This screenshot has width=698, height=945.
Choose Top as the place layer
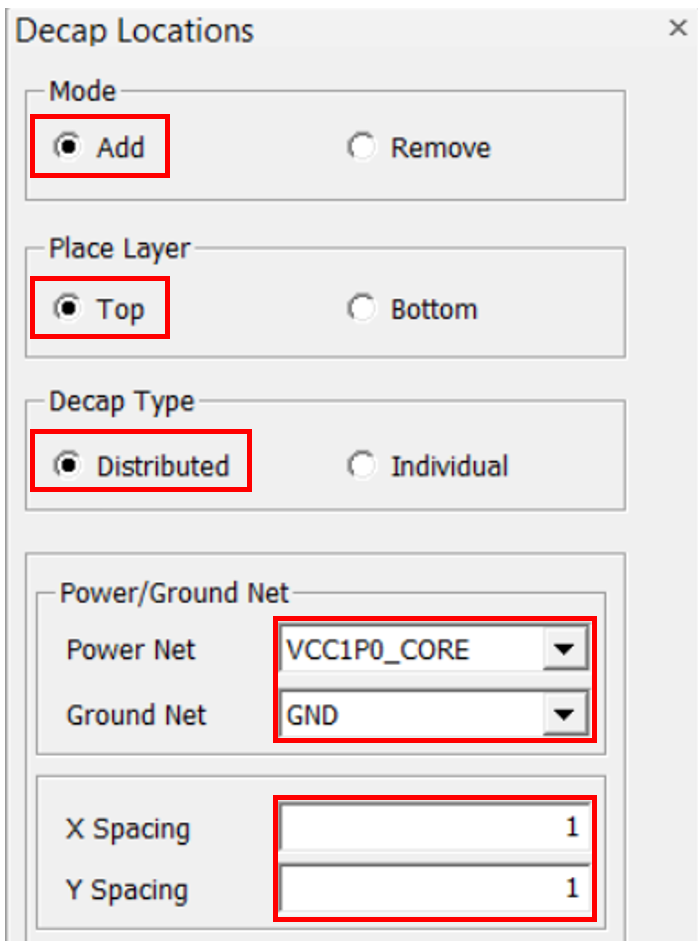click(x=70, y=309)
